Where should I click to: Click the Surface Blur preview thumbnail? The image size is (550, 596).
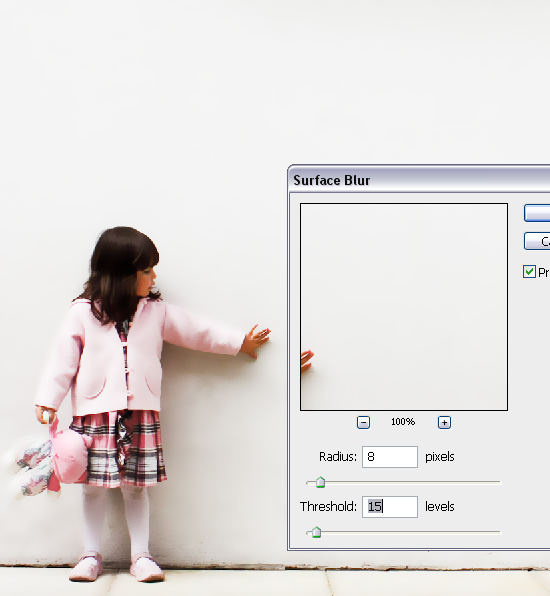[404, 307]
